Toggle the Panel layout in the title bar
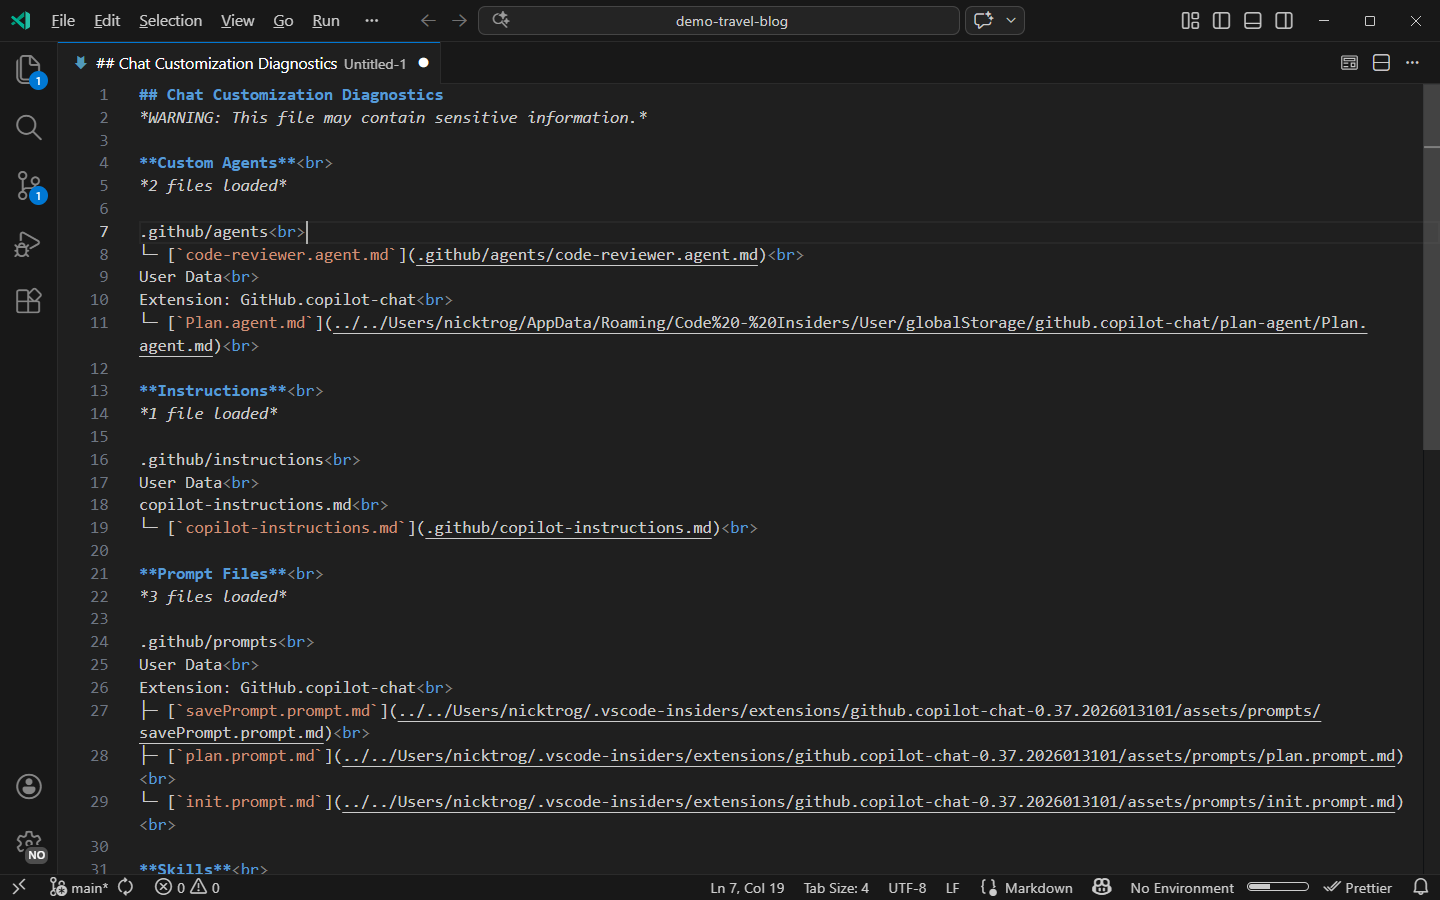1440x900 pixels. tap(1252, 20)
